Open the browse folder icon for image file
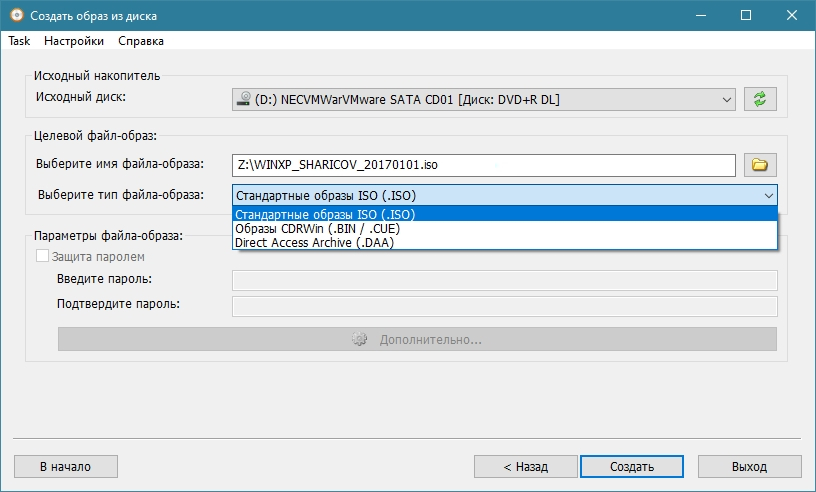This screenshot has width=816, height=492. tap(760, 164)
